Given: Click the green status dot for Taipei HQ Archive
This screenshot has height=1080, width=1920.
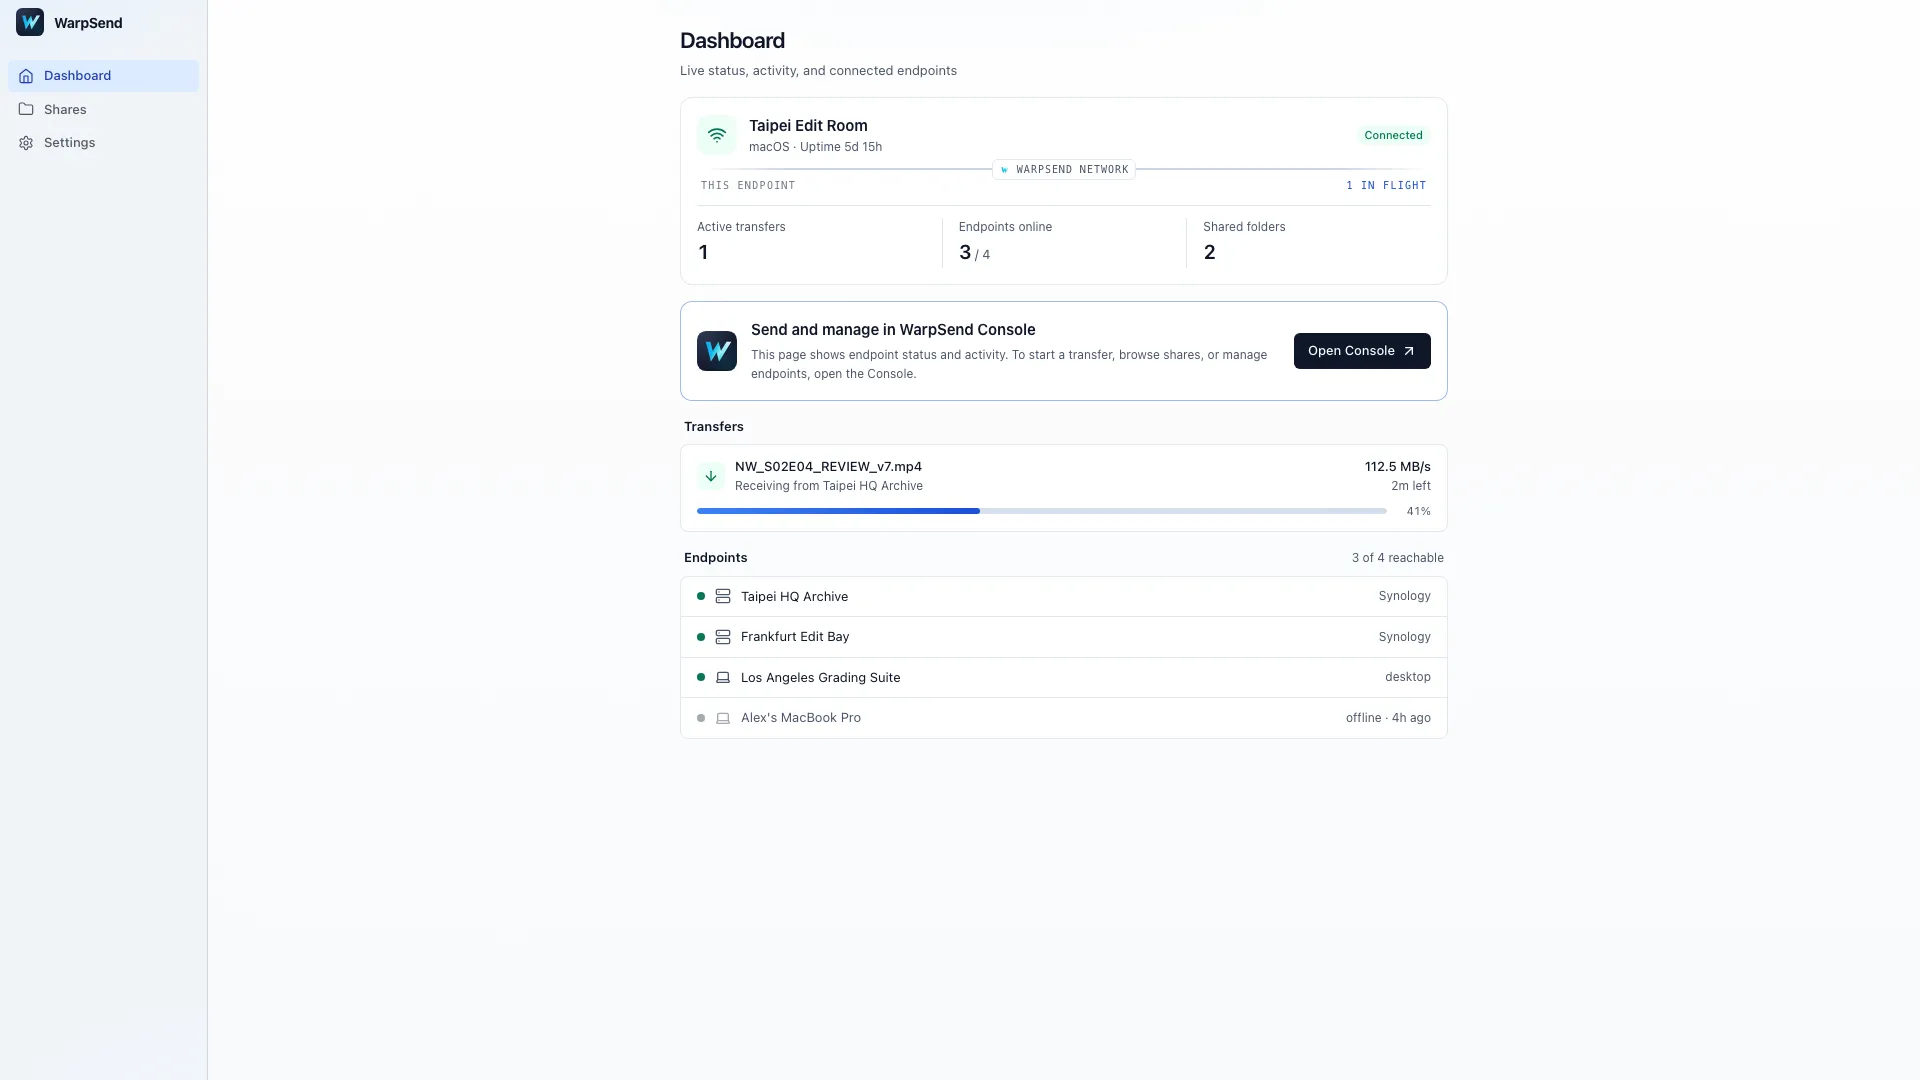Looking at the screenshot, I should pos(701,596).
